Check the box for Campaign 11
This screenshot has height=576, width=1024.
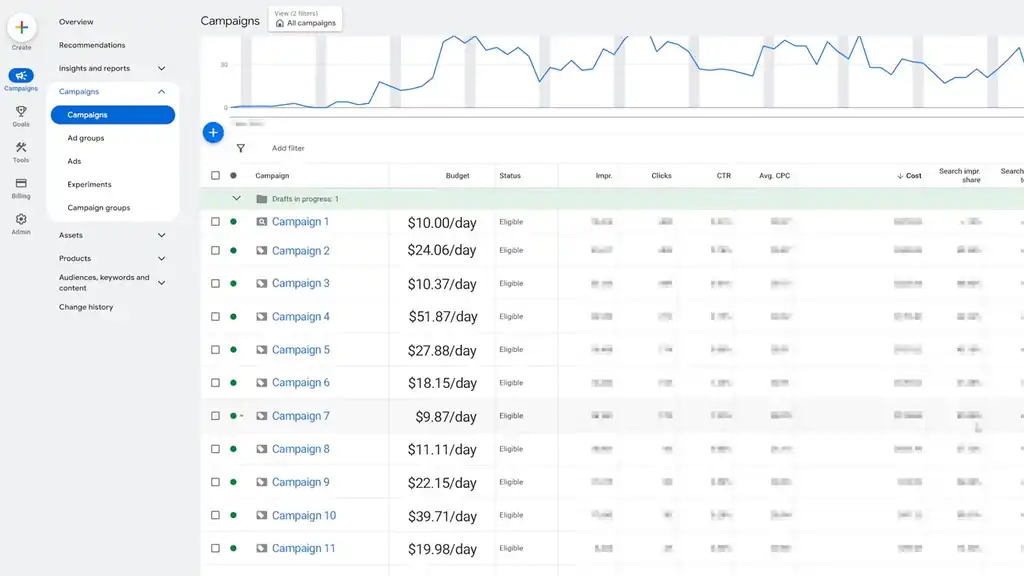pos(216,548)
